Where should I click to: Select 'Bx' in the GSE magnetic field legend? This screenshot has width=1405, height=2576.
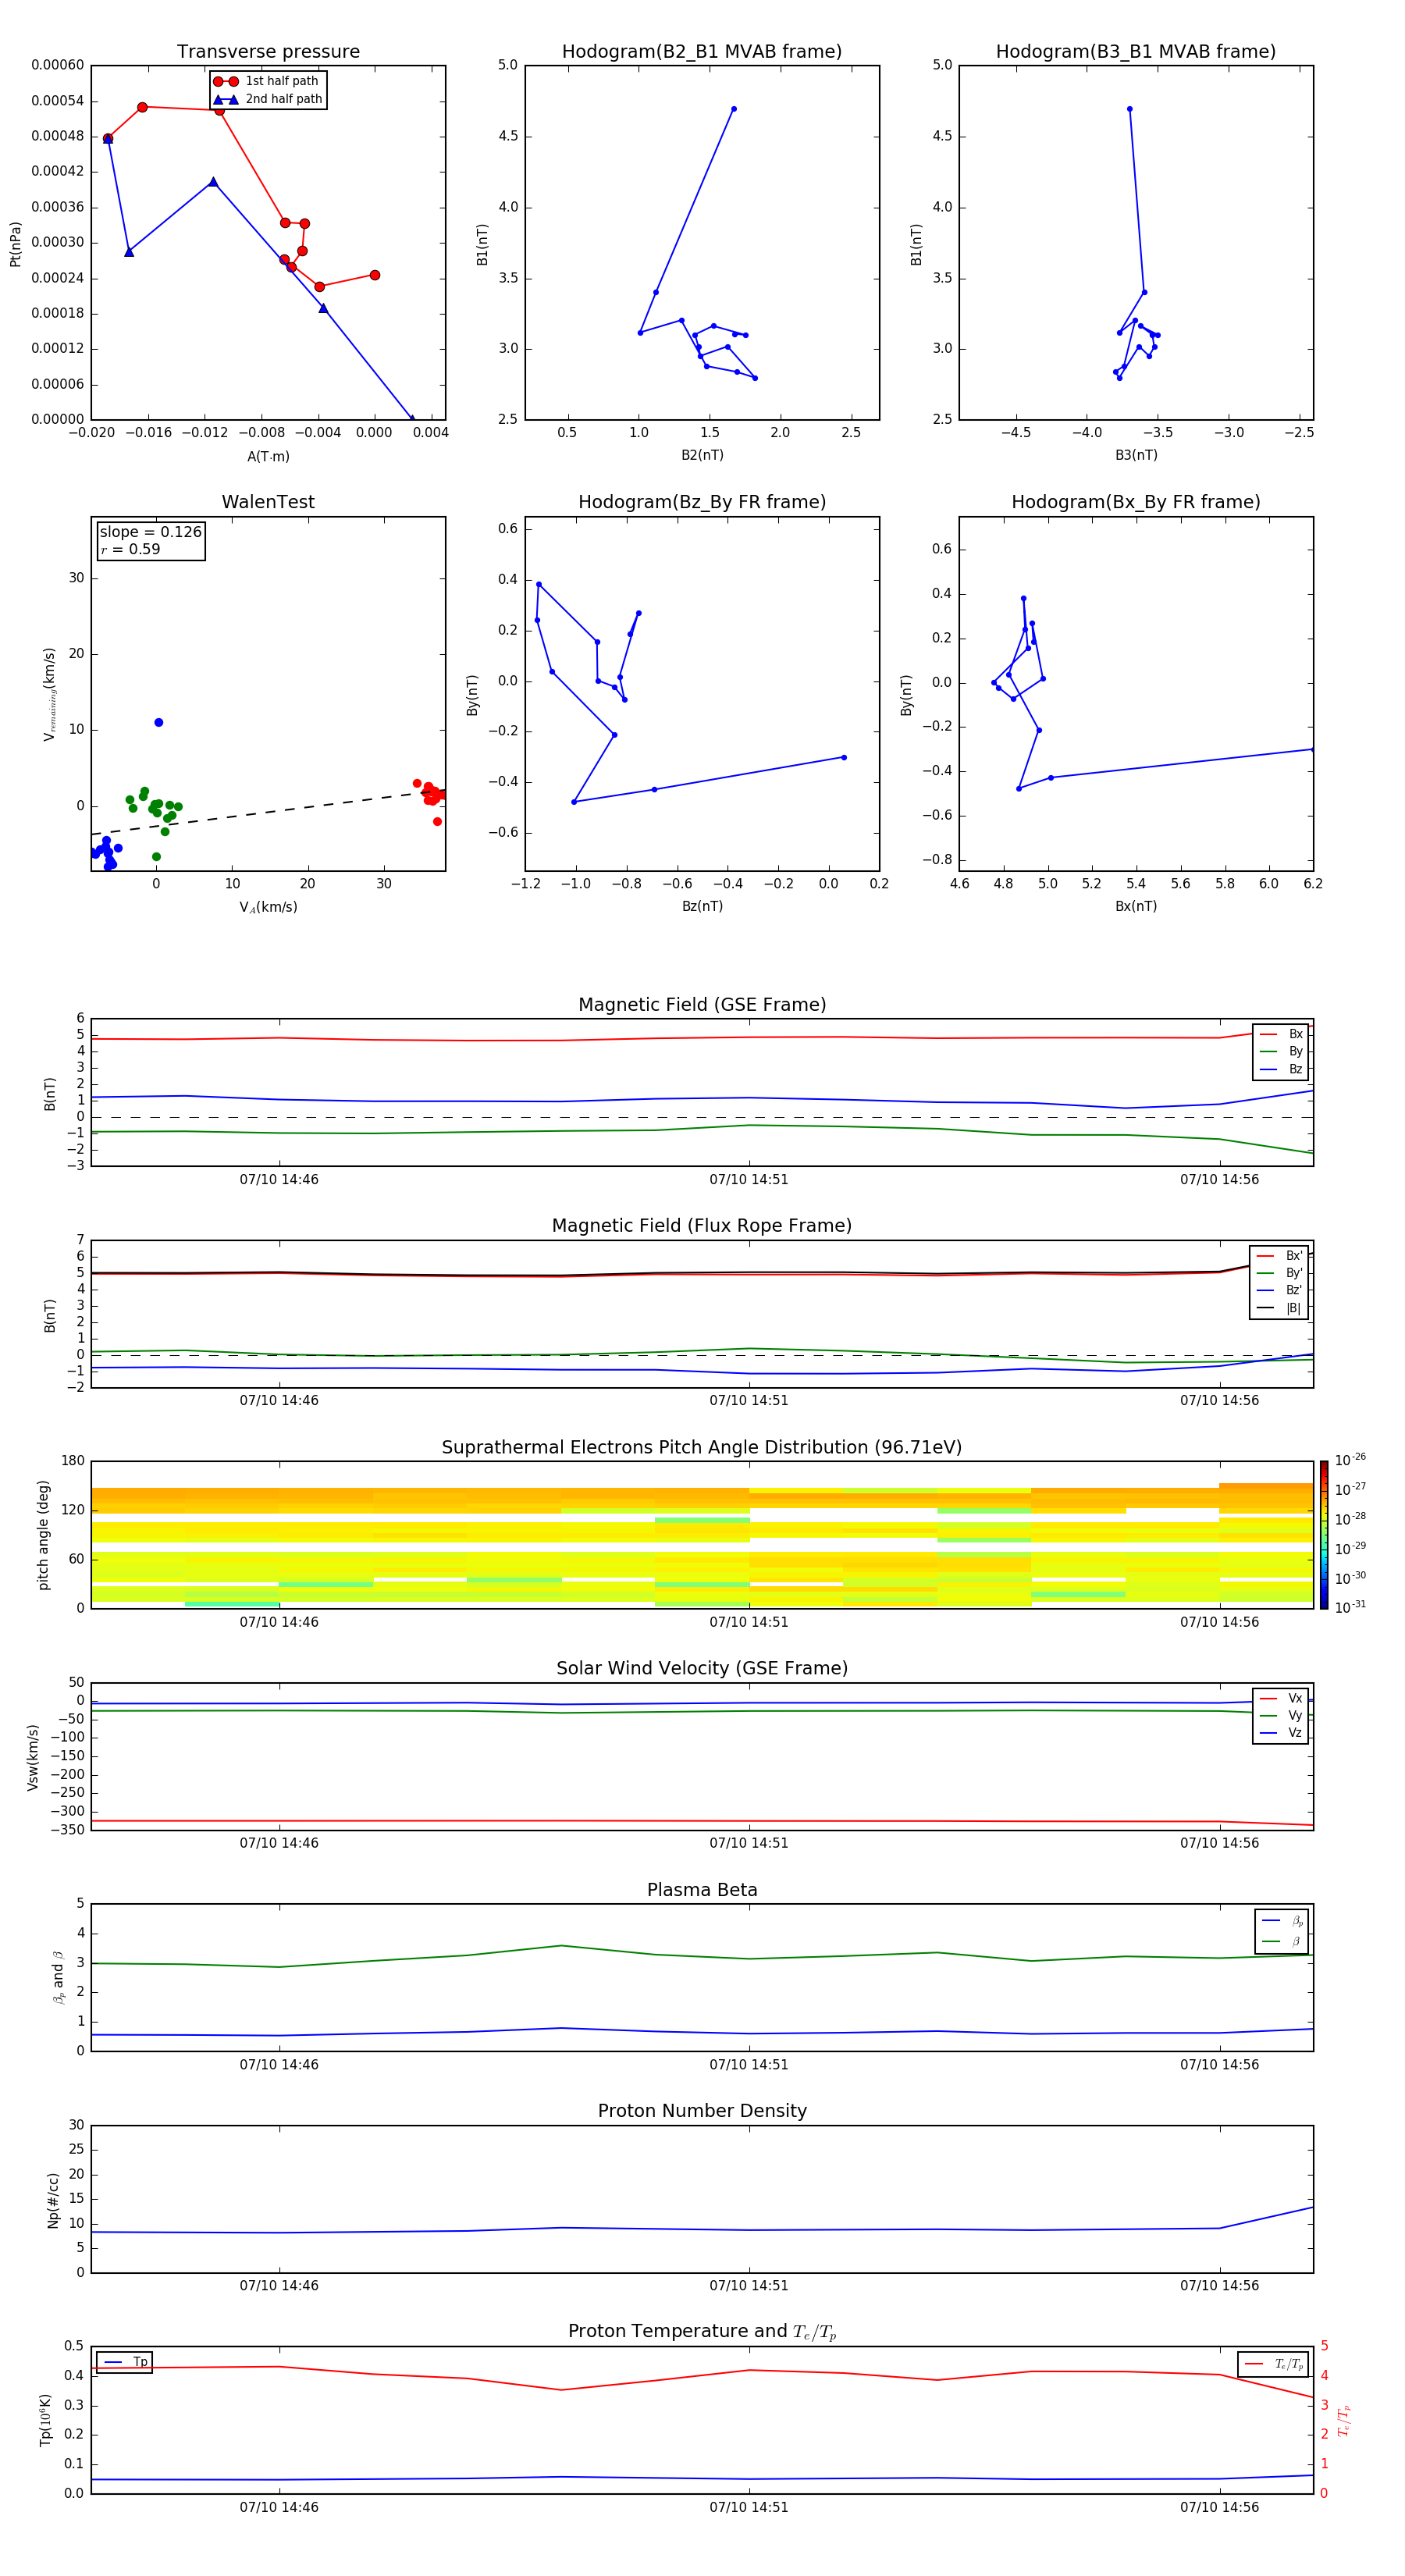[1281, 1034]
